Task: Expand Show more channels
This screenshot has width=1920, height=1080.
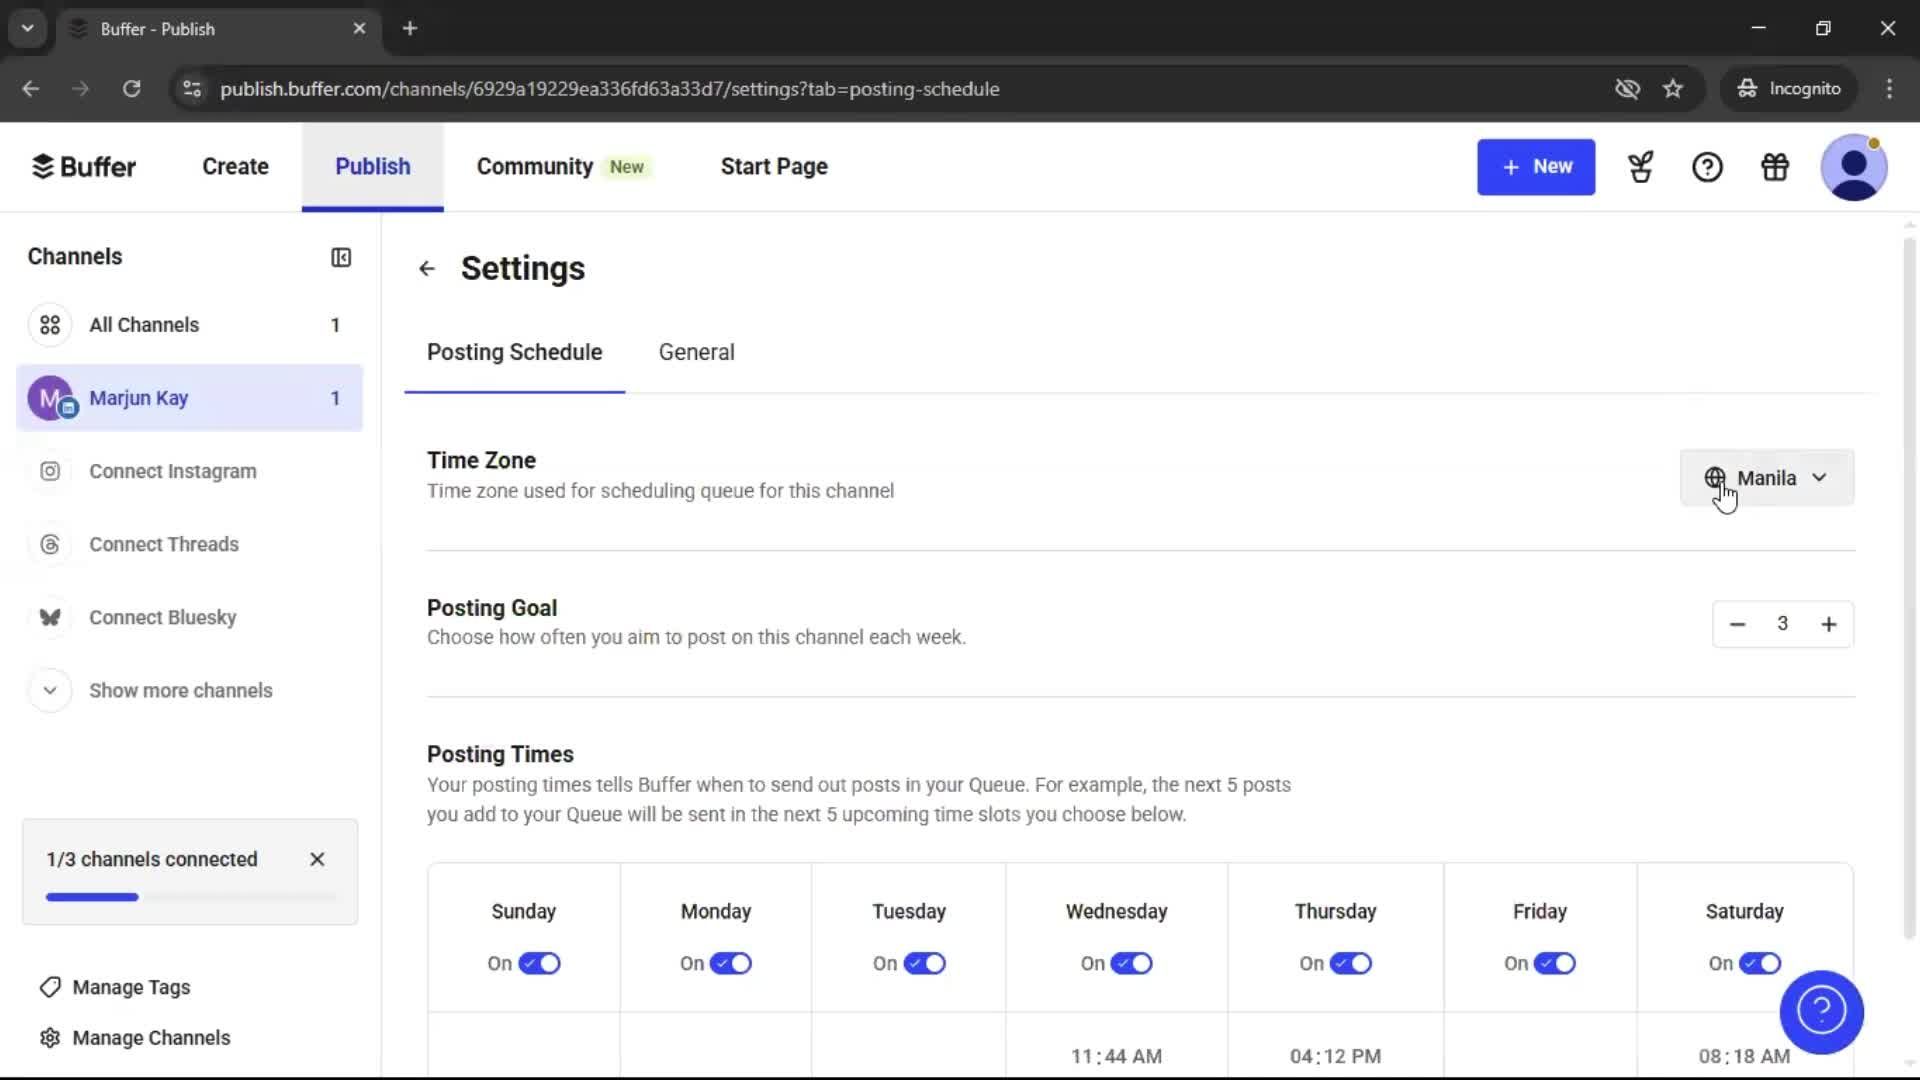Action: pos(180,690)
